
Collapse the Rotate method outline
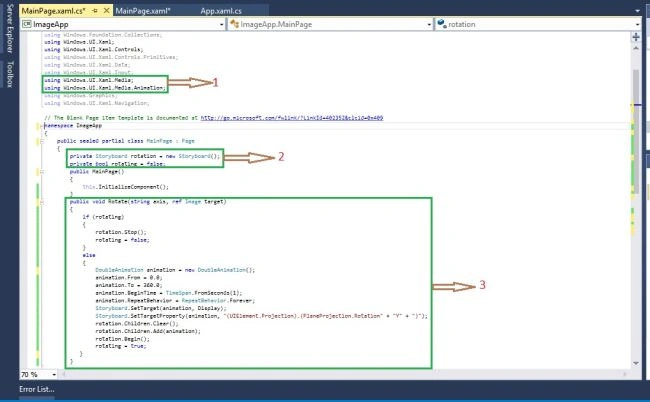42,202
